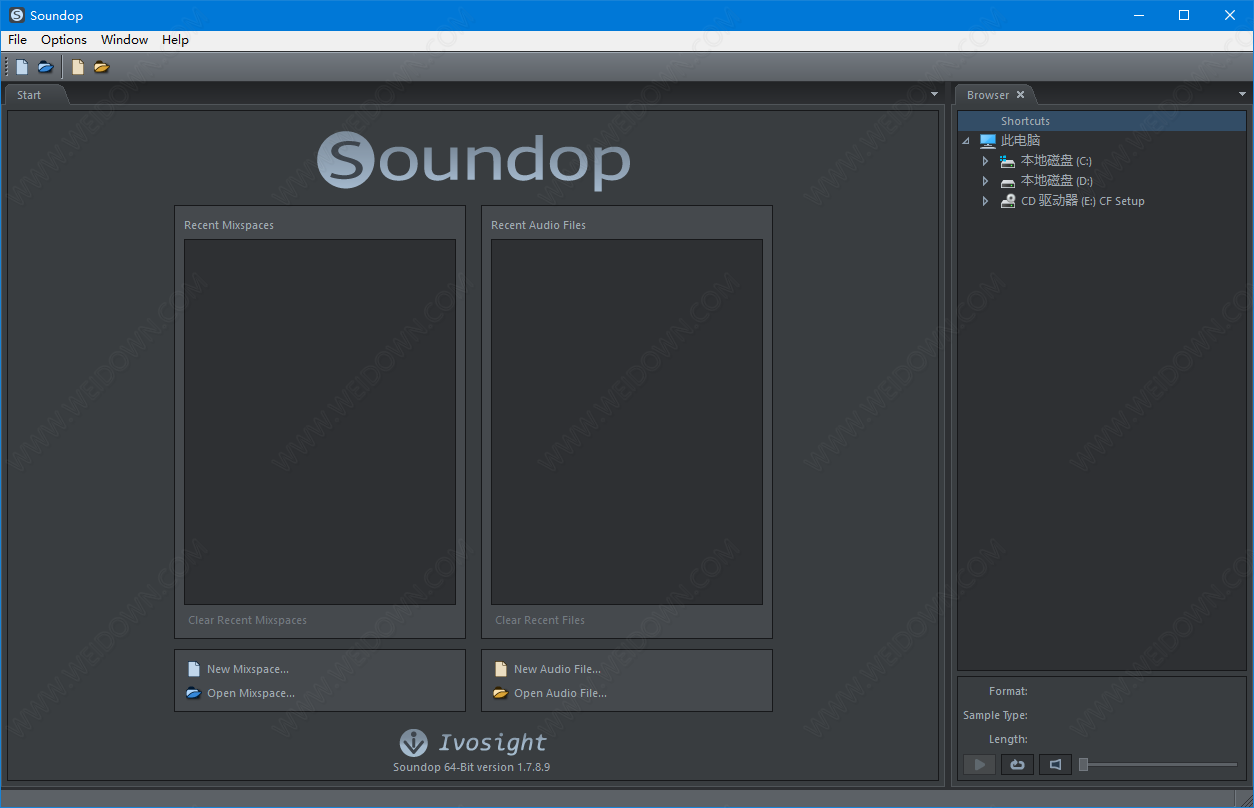Open the File menu
This screenshot has height=808, width=1254.
18,40
